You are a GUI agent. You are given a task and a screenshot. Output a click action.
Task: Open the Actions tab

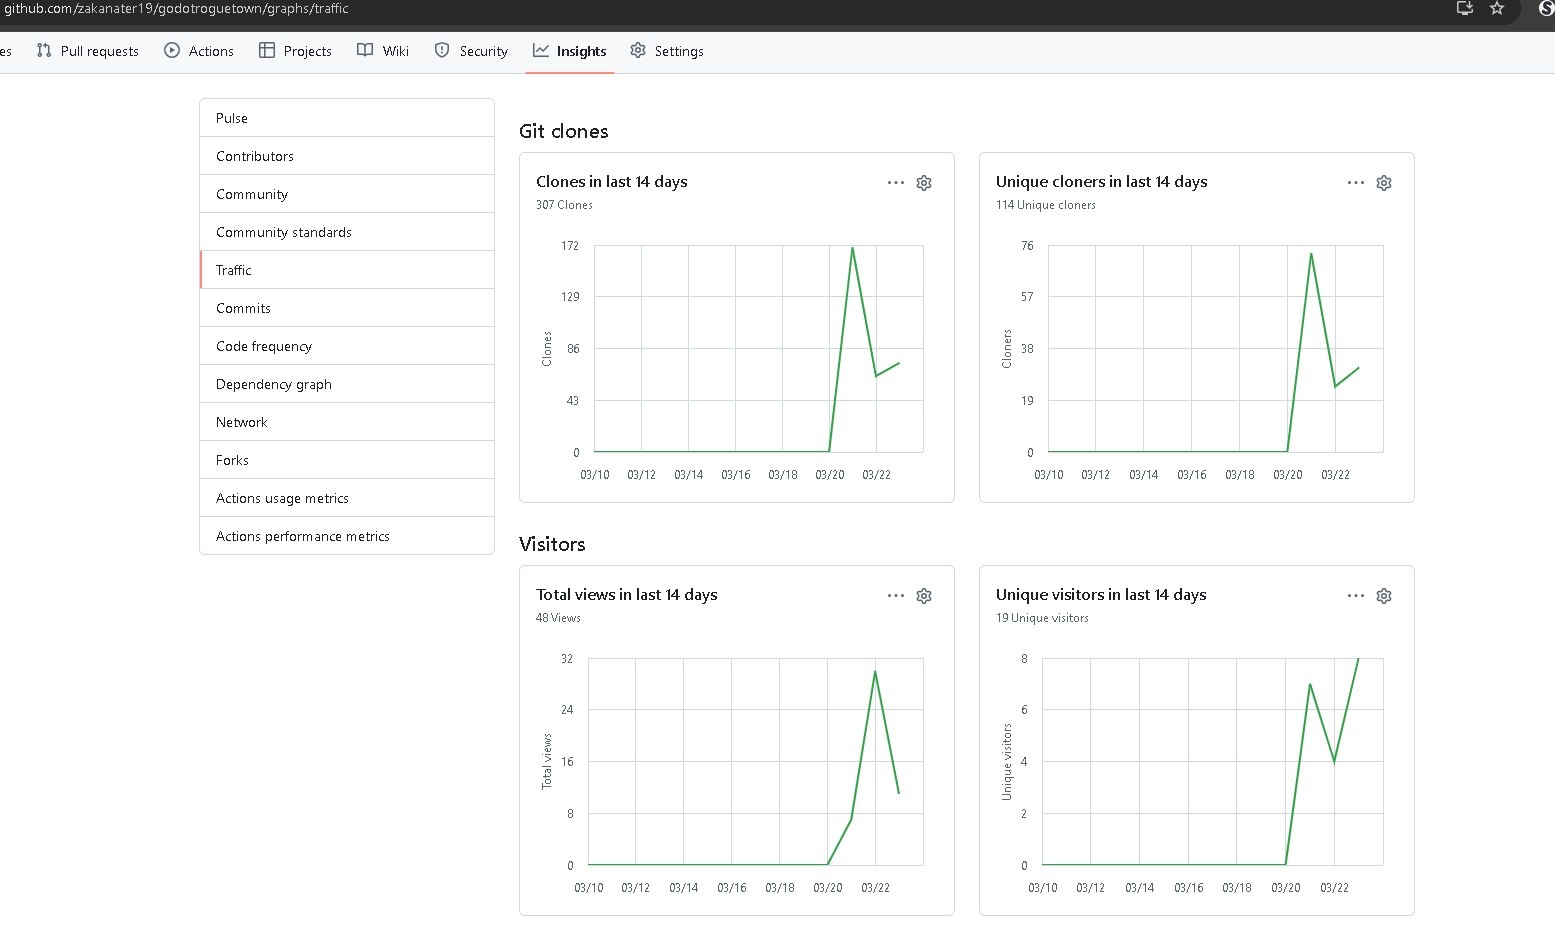[199, 51]
